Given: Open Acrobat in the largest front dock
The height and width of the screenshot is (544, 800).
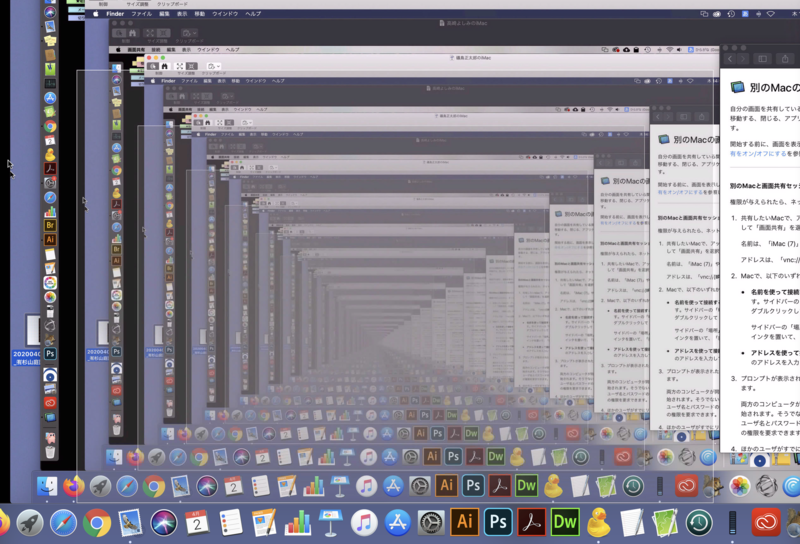Looking at the screenshot, I should tap(531, 522).
